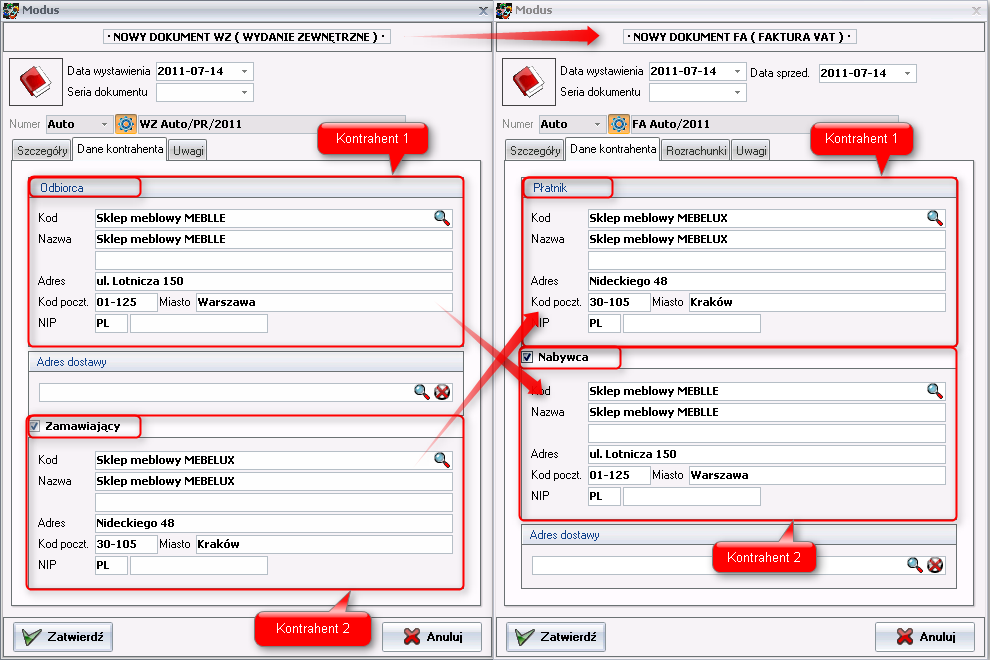The width and height of the screenshot is (990, 660).
Task: Open Uwagi tab in FA window
Action: click(751, 151)
